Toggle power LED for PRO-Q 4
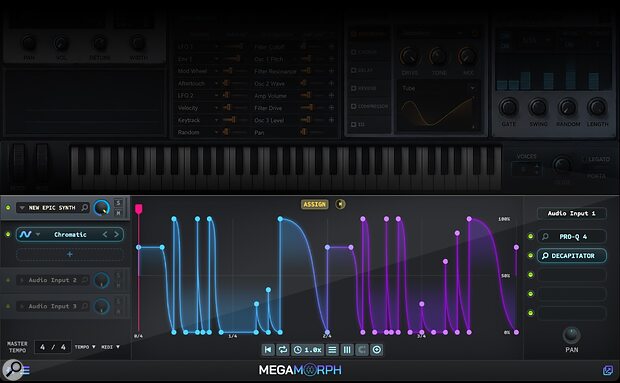The width and height of the screenshot is (620, 383). pyautogui.click(x=531, y=236)
